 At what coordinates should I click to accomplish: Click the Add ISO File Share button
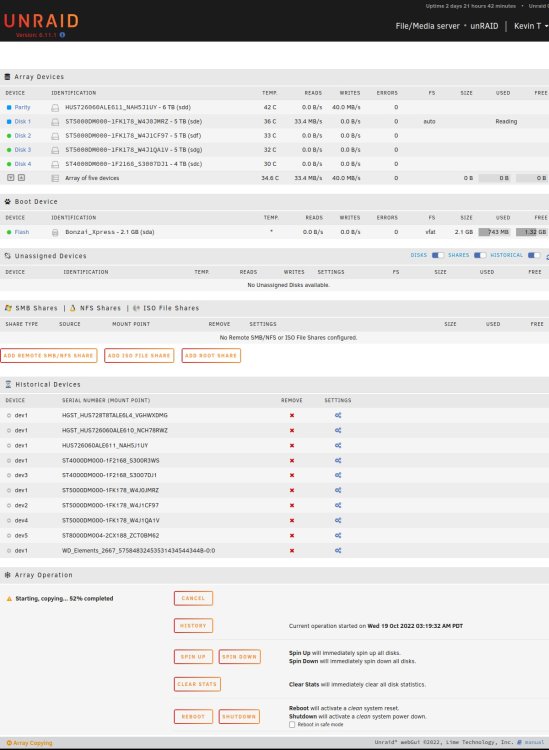(x=139, y=355)
